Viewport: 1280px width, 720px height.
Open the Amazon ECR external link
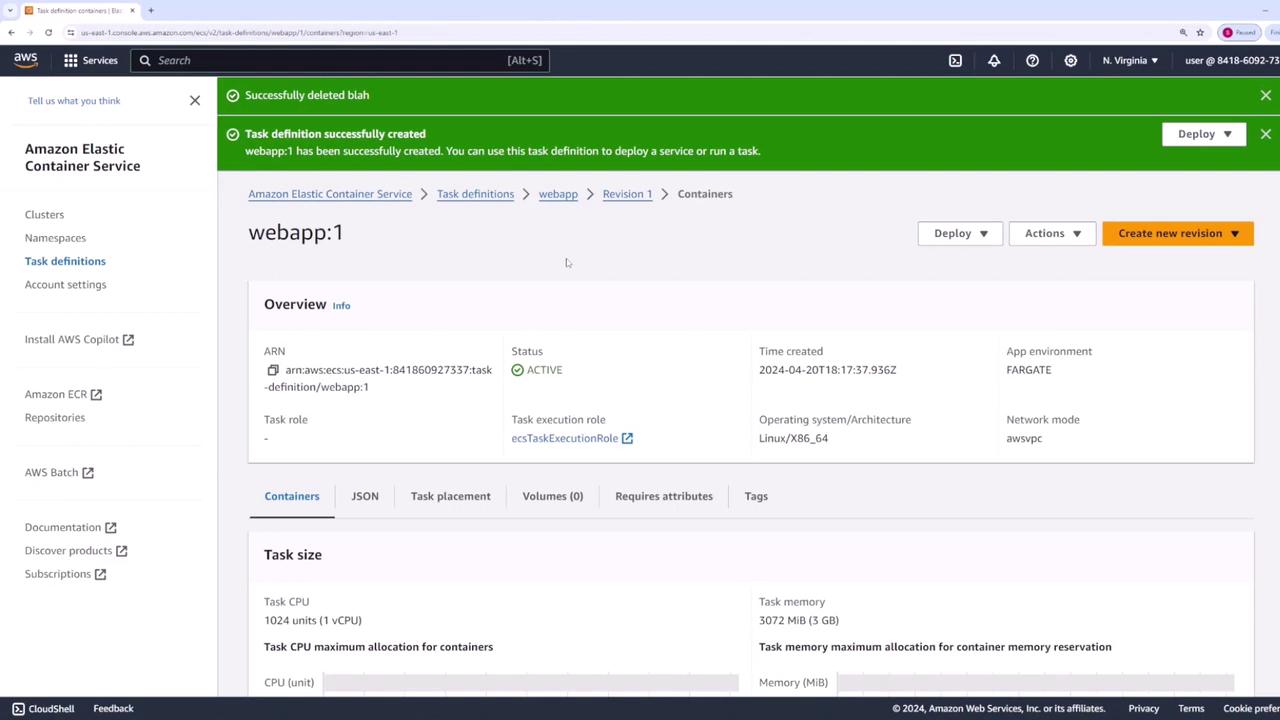coord(63,395)
